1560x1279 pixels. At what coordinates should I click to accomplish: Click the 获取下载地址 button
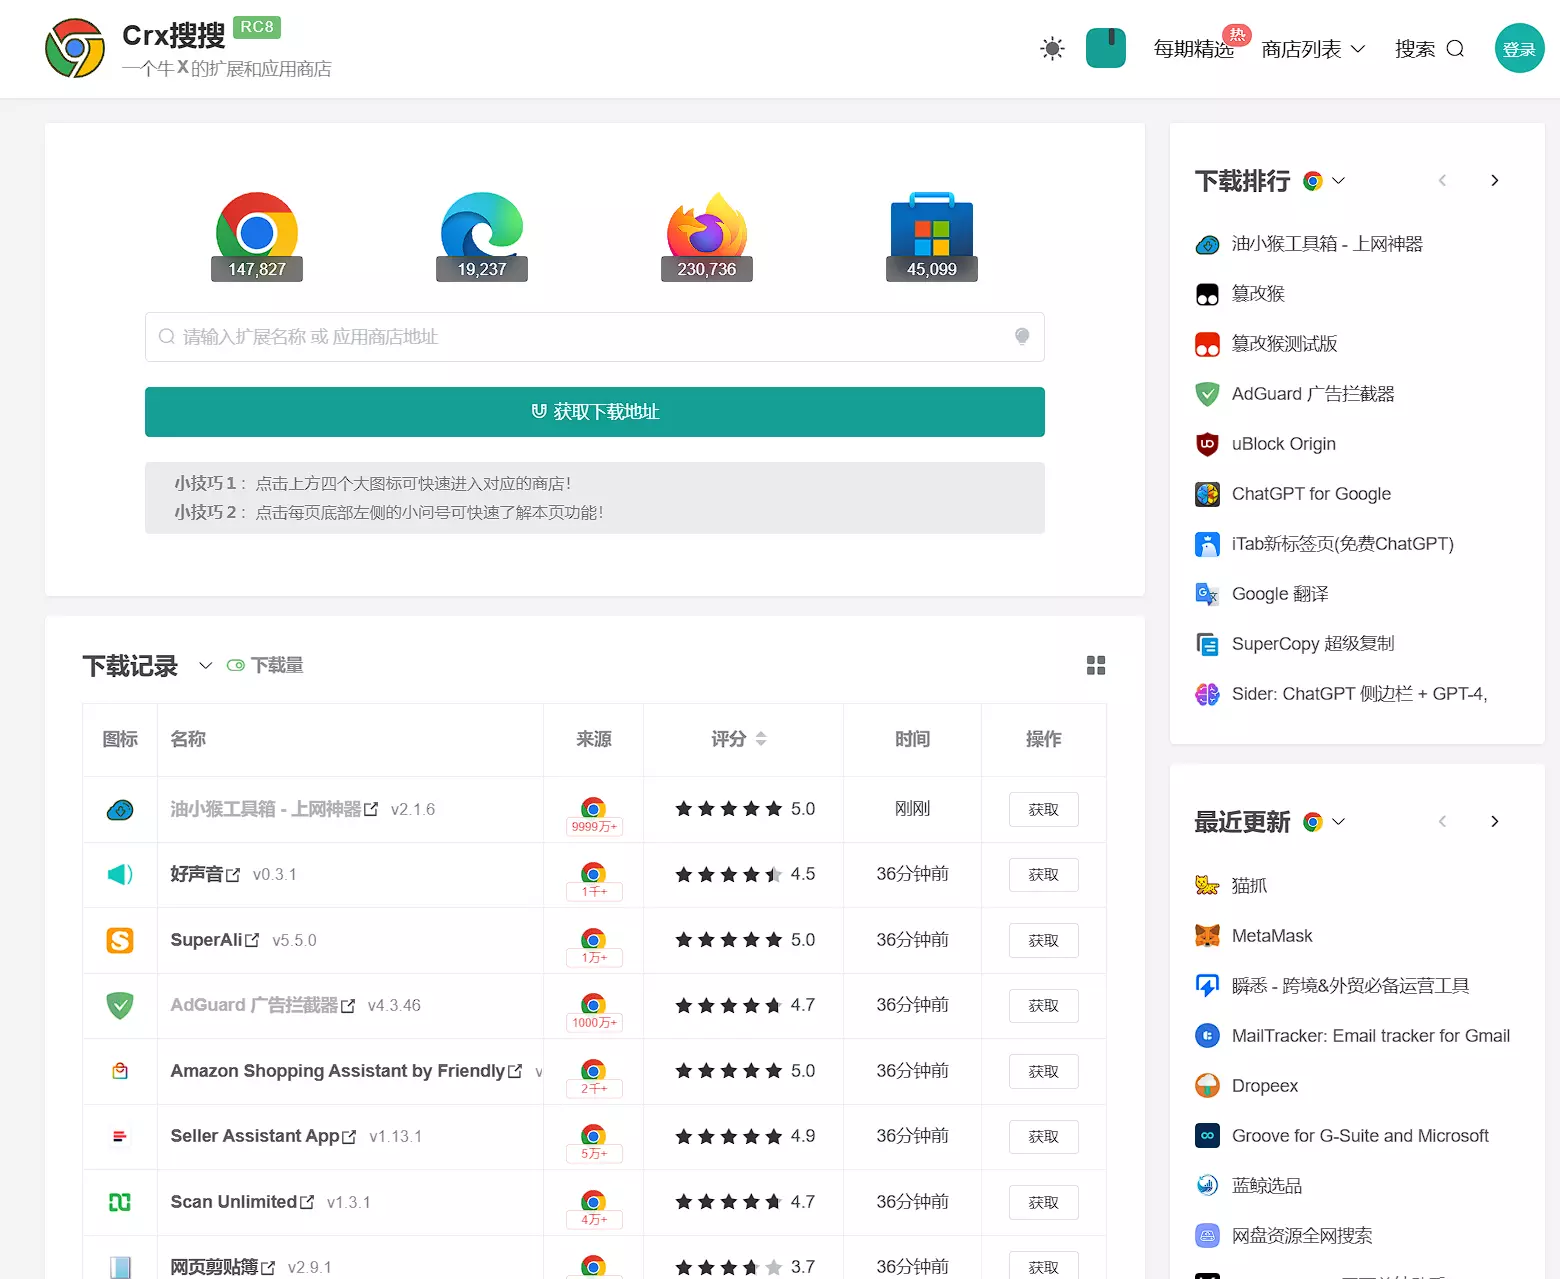click(595, 412)
